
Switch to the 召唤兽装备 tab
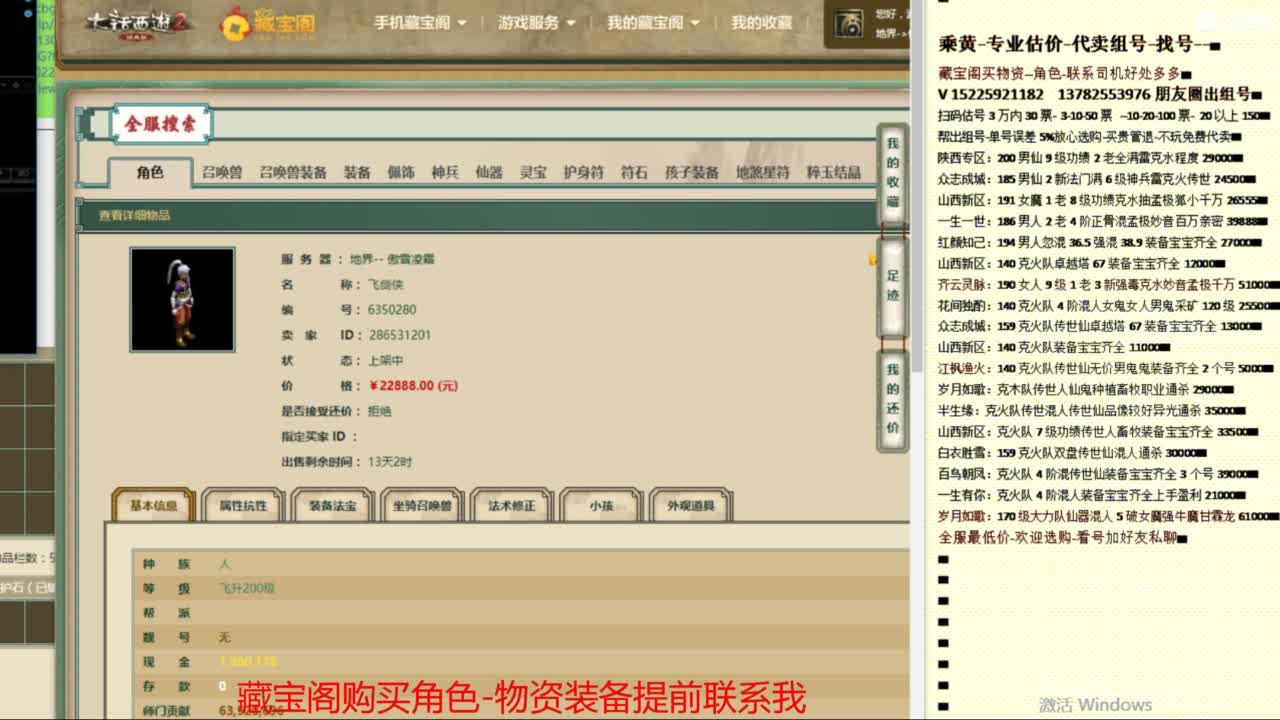click(293, 172)
